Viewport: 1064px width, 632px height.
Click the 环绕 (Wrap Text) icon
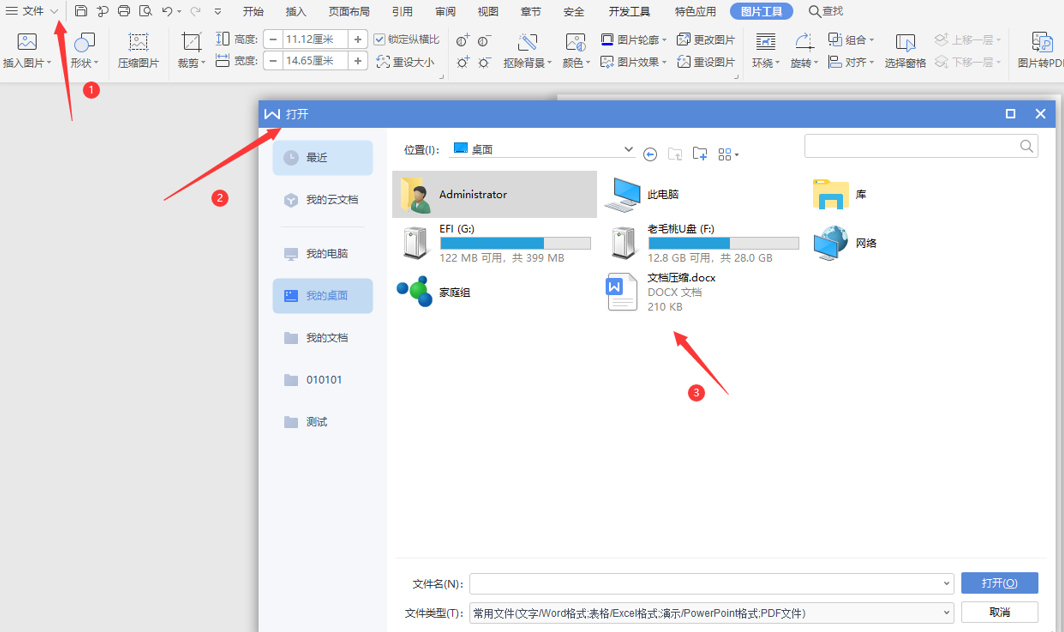coord(765,42)
